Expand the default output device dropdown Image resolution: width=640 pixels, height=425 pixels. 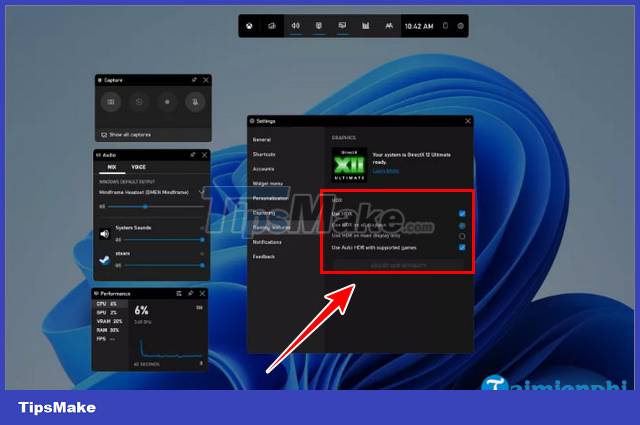[x=201, y=192]
